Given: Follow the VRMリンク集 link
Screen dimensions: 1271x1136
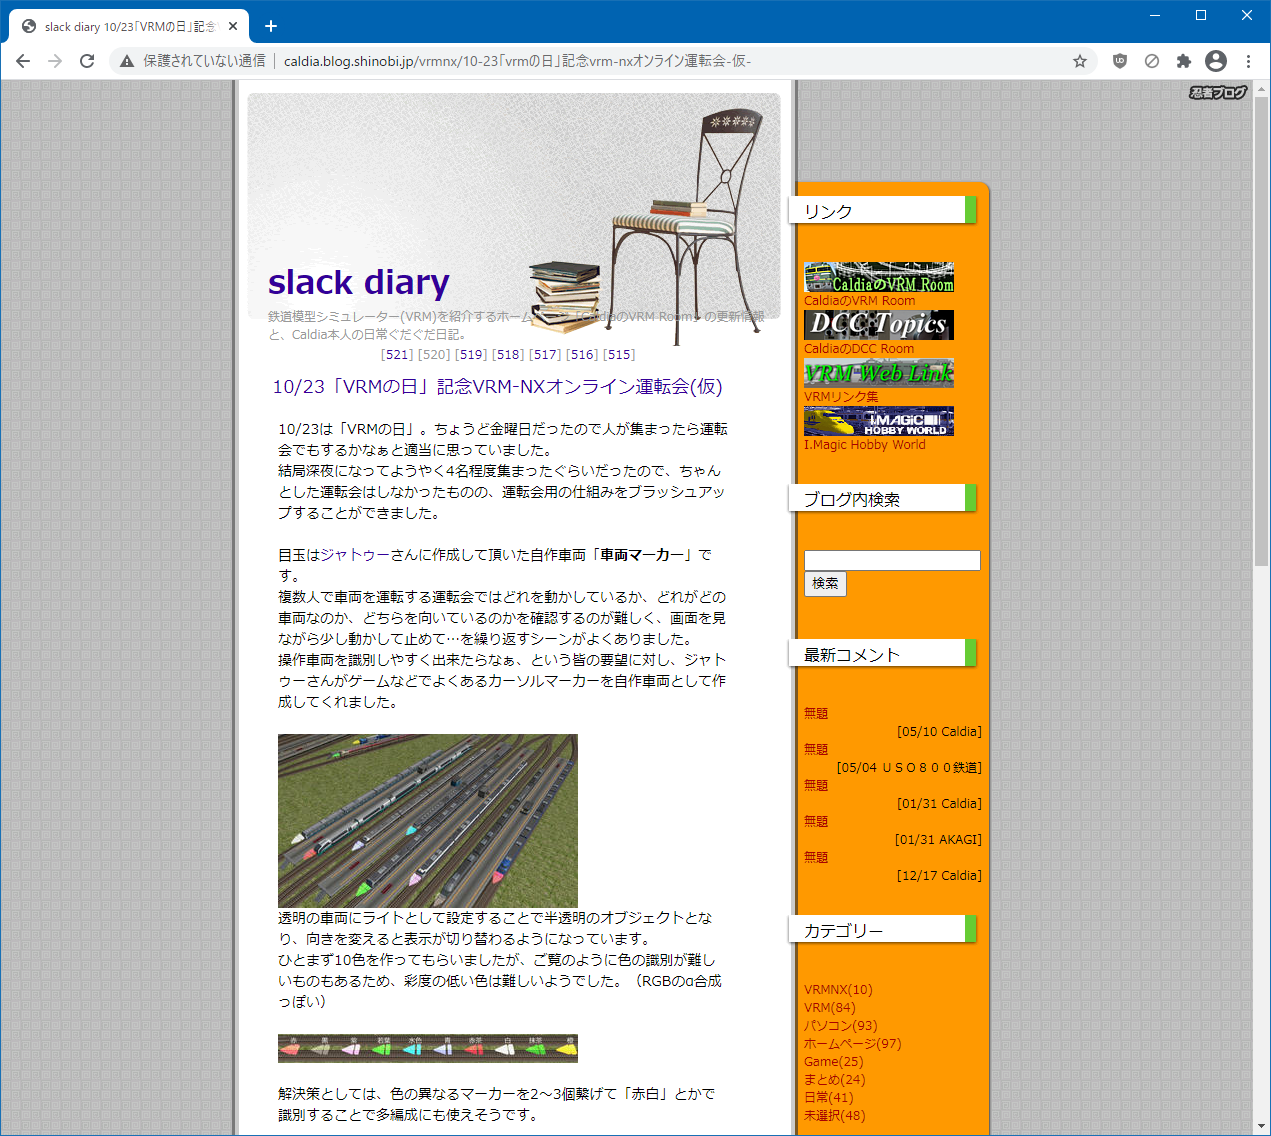Looking at the screenshot, I should tap(841, 397).
